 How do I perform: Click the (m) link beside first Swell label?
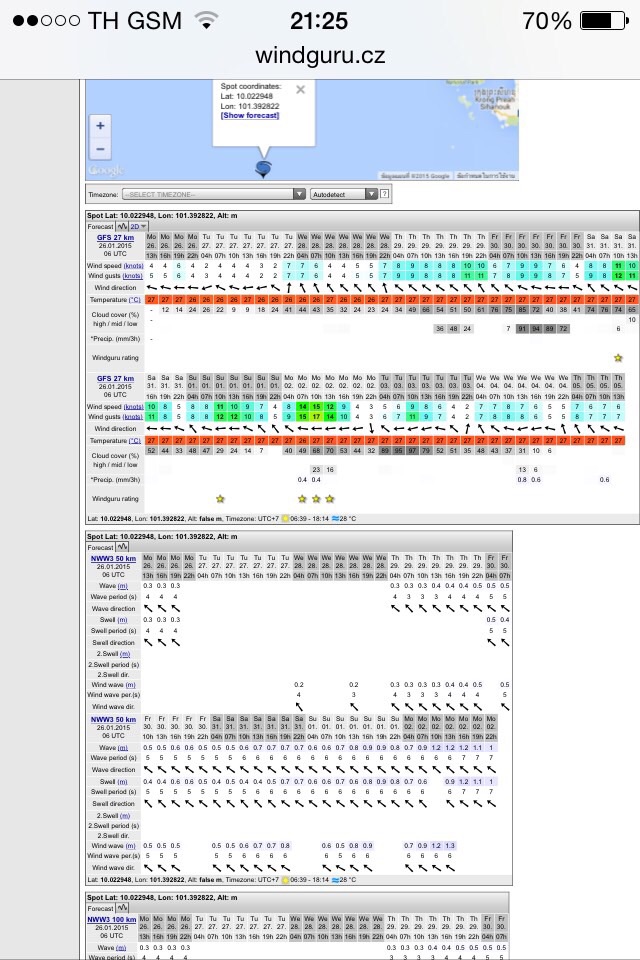tap(124, 620)
